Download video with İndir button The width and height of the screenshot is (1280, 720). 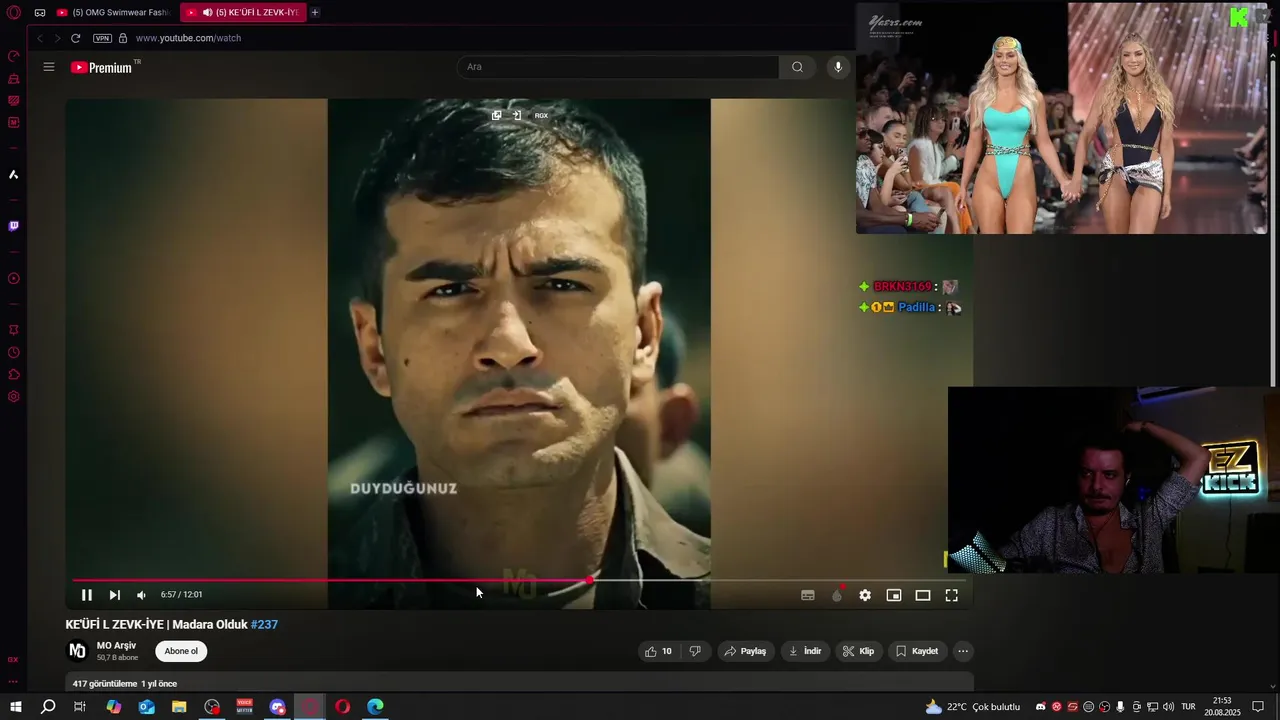coord(805,651)
